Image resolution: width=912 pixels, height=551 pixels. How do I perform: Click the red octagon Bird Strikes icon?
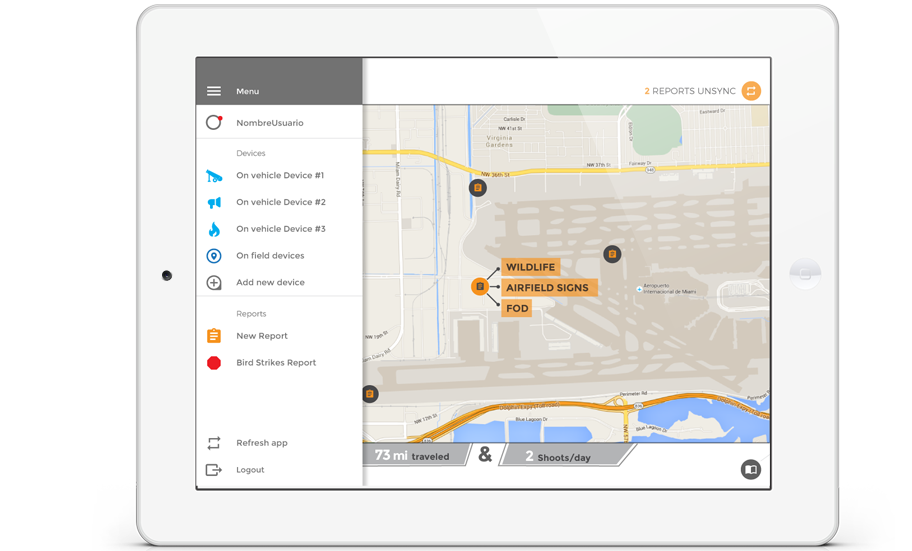(x=214, y=363)
